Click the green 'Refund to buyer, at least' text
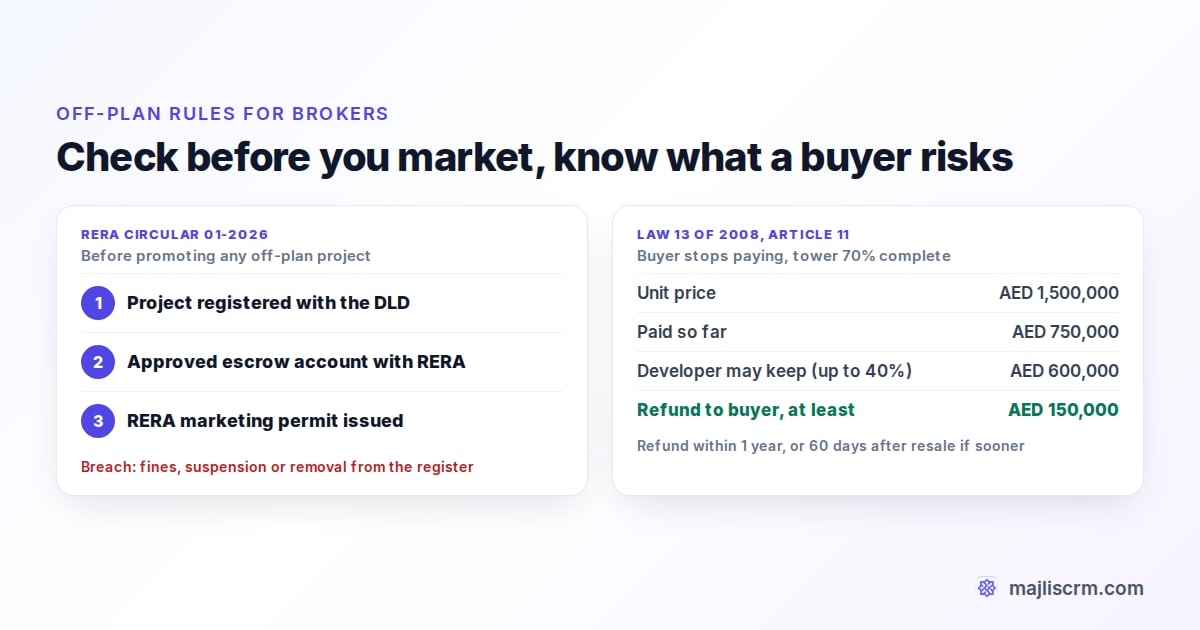This screenshot has height=630, width=1200. click(x=746, y=410)
